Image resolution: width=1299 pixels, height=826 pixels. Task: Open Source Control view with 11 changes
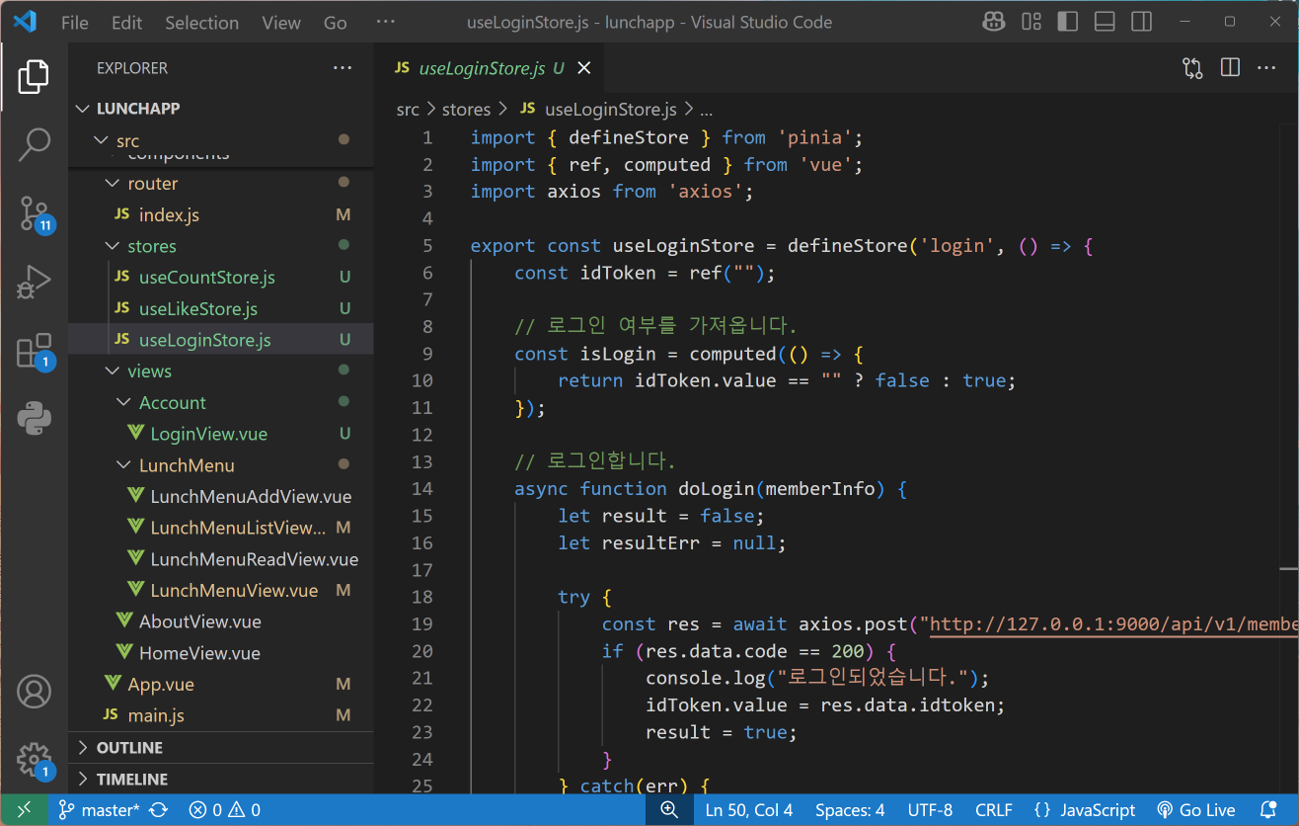(x=34, y=214)
